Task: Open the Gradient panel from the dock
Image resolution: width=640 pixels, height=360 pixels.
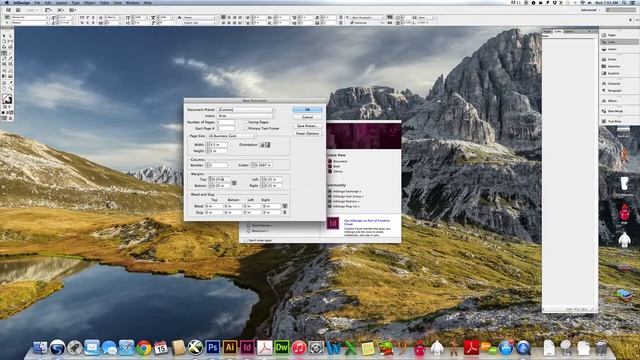Action: coord(612,73)
